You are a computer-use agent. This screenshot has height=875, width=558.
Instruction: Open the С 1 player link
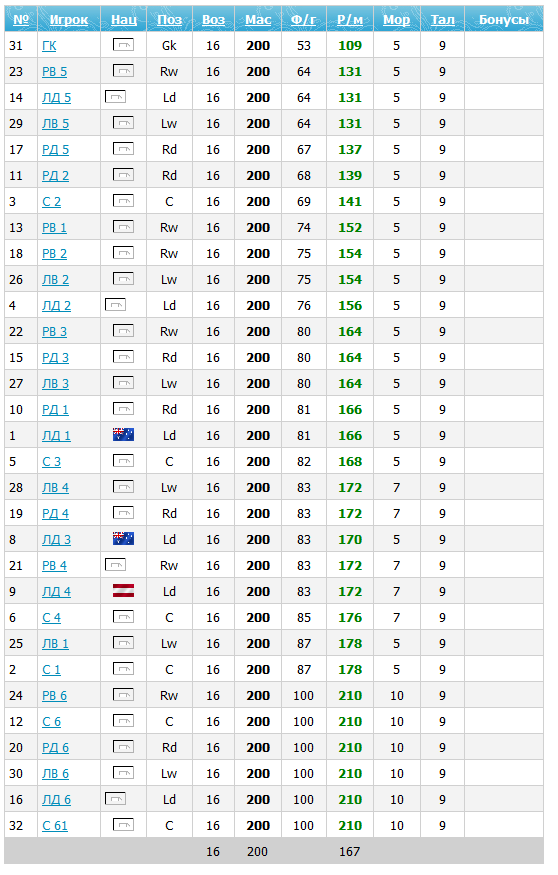(51, 670)
